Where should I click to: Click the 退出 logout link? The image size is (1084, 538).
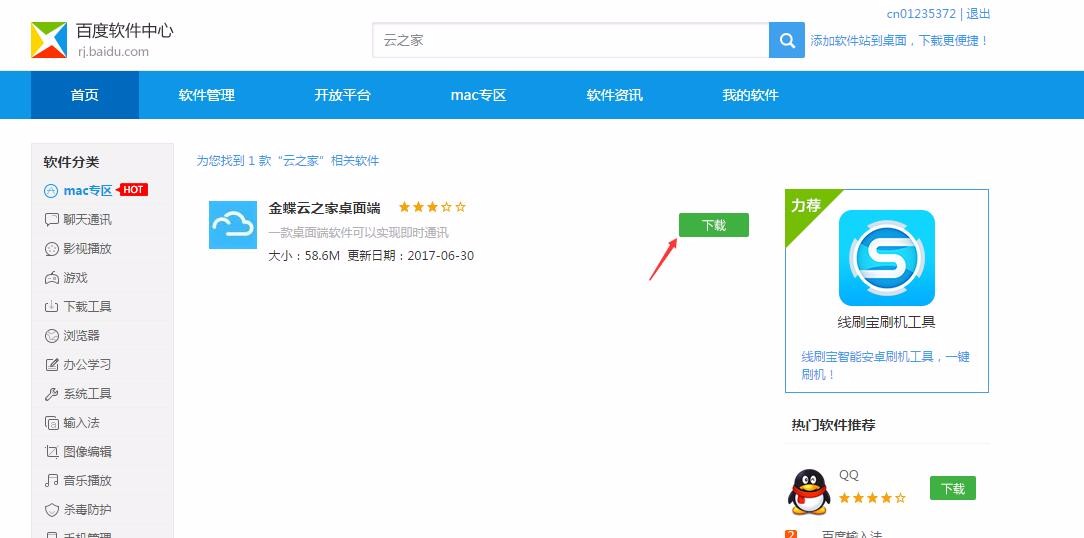pyautogui.click(x=978, y=14)
